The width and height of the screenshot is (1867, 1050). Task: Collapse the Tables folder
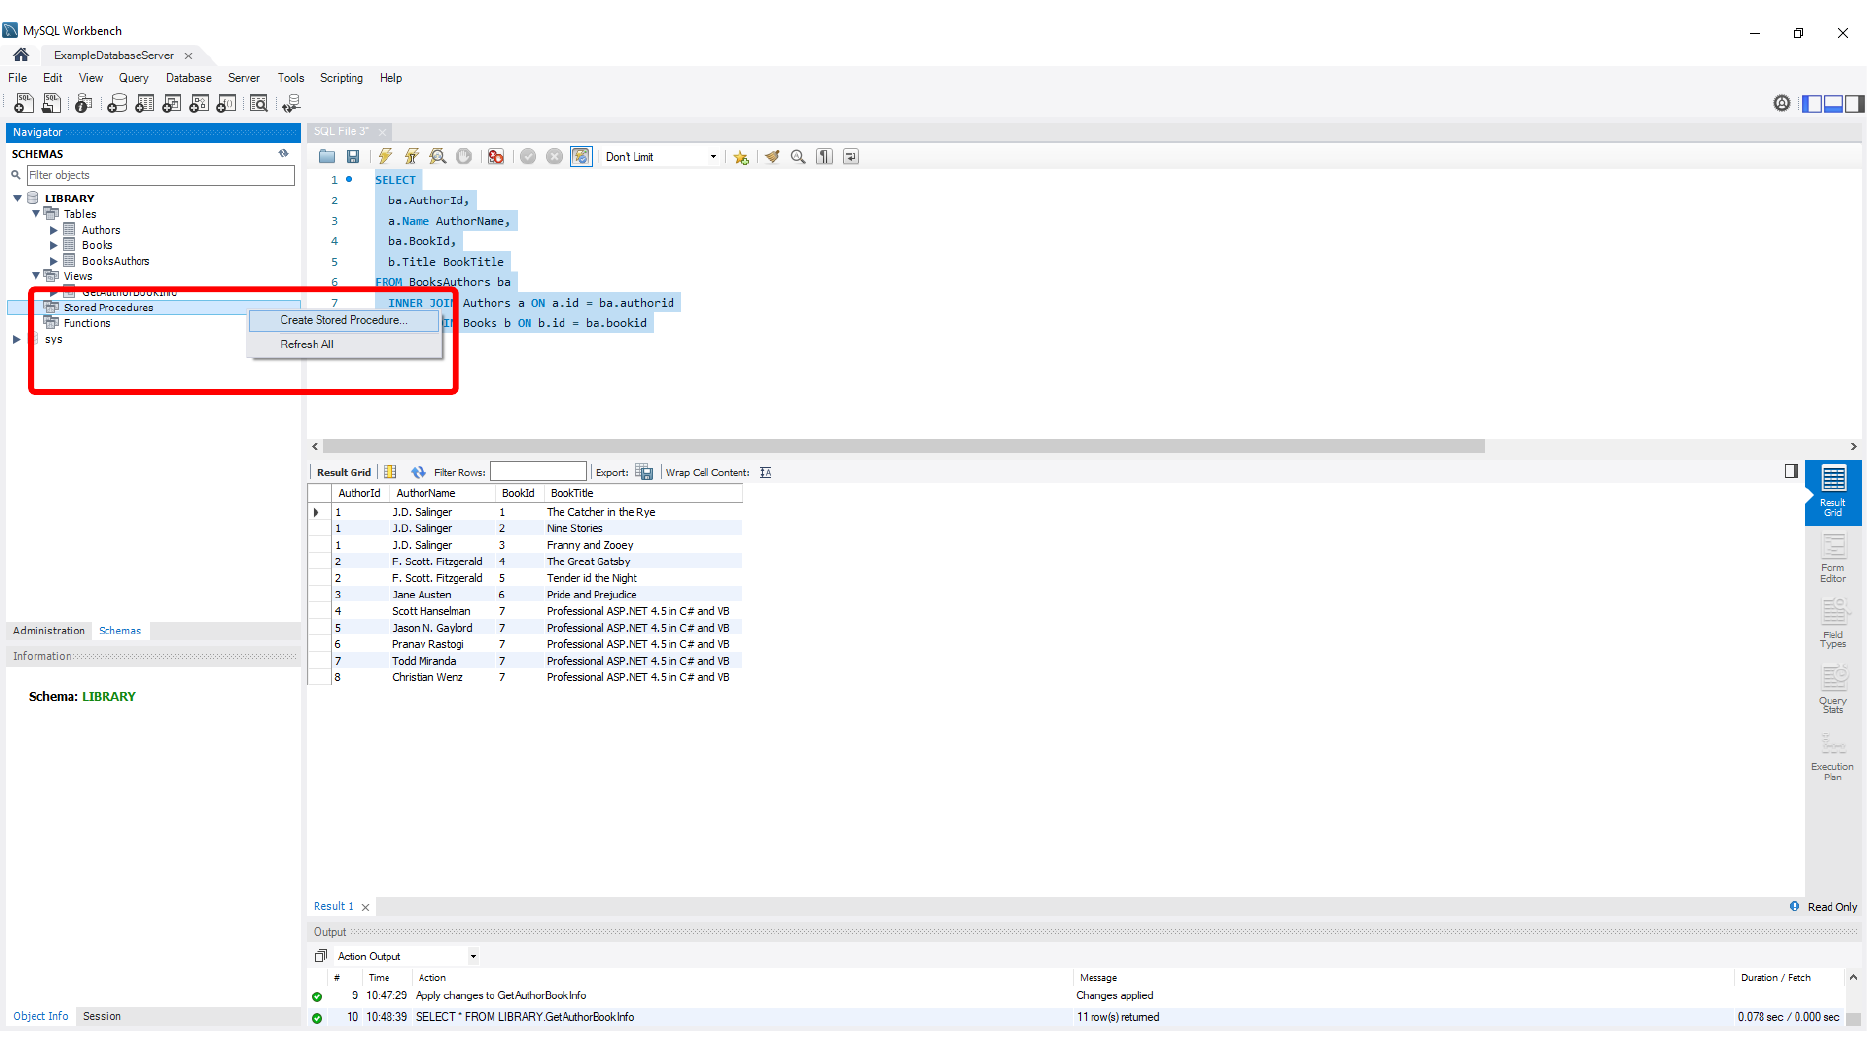click(36, 214)
